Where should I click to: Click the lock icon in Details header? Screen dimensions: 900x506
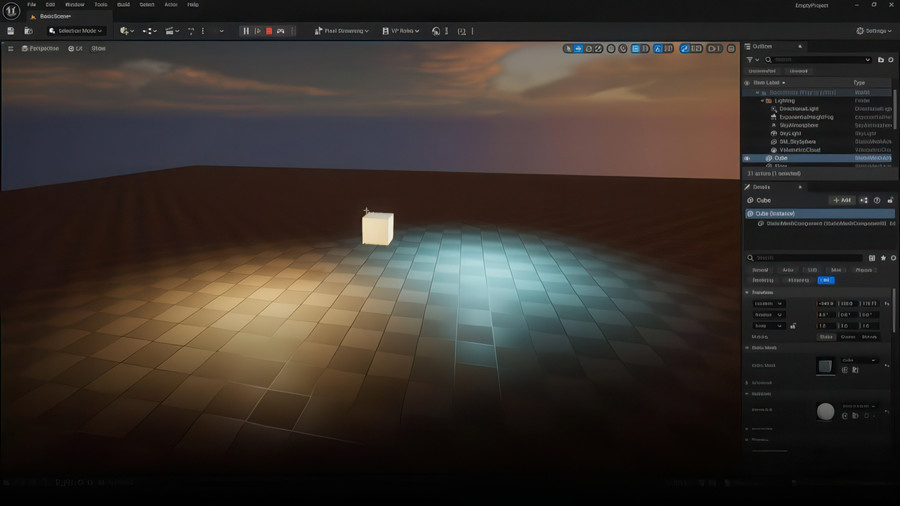coord(890,200)
